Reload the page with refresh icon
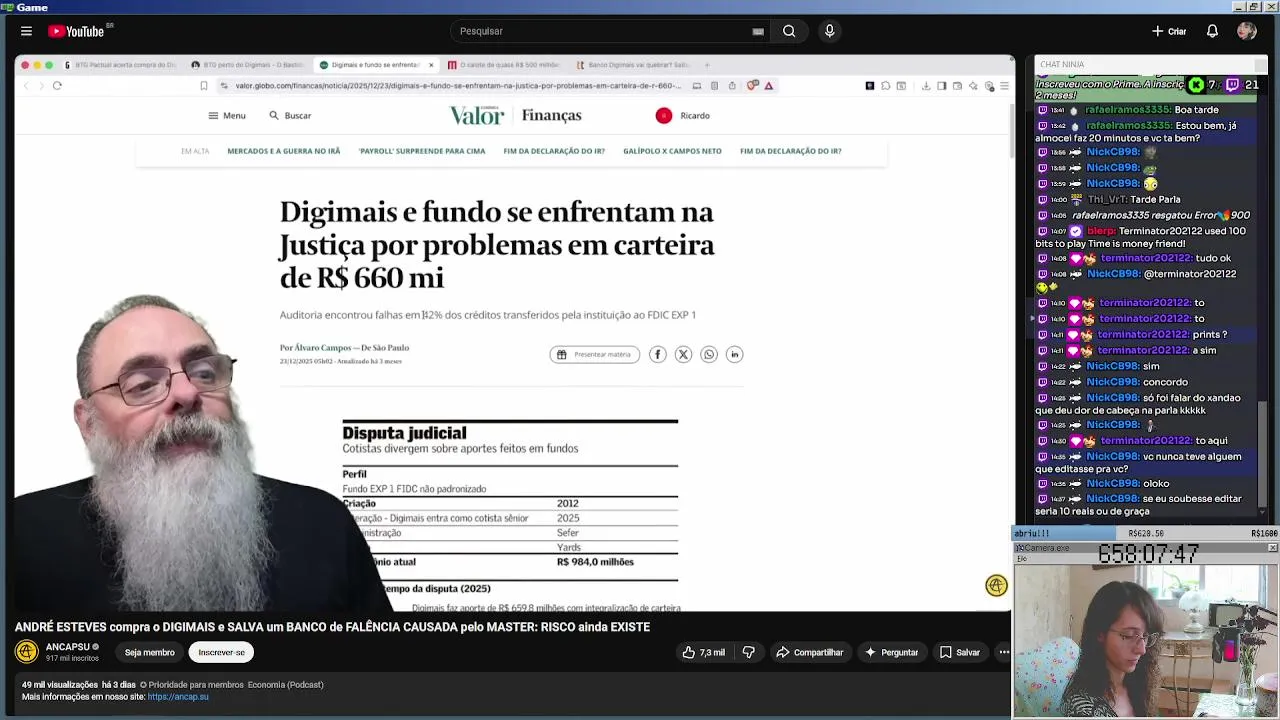 57,86
